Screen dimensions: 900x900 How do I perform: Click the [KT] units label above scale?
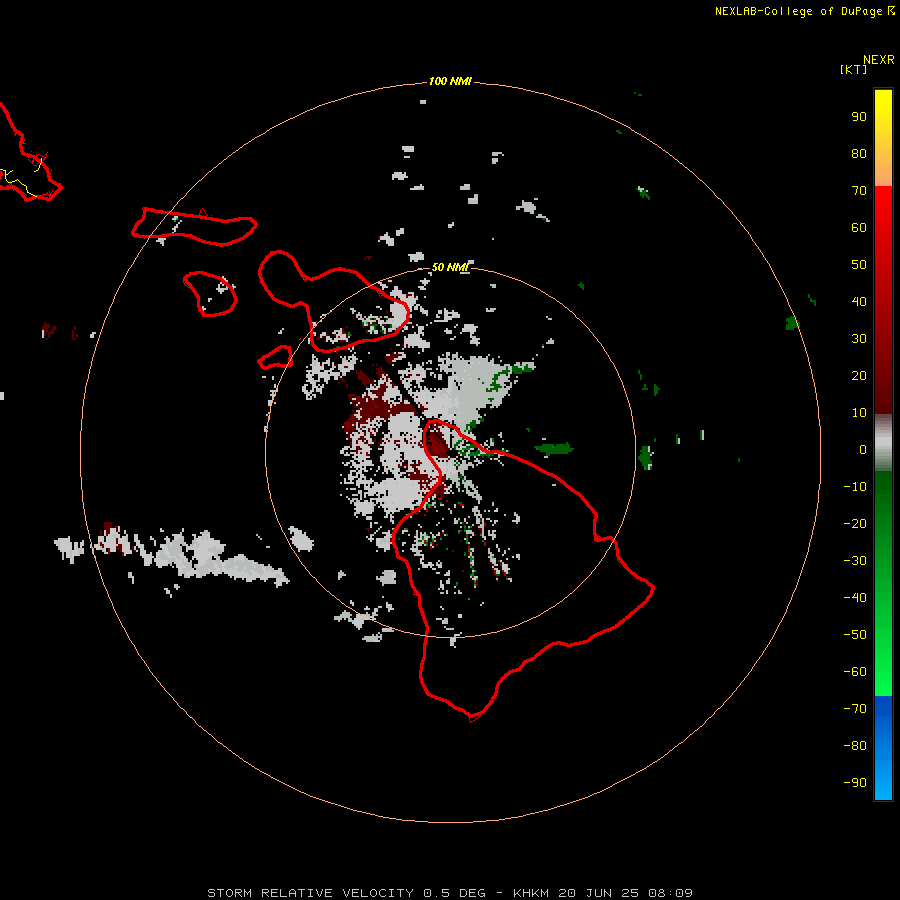point(854,69)
